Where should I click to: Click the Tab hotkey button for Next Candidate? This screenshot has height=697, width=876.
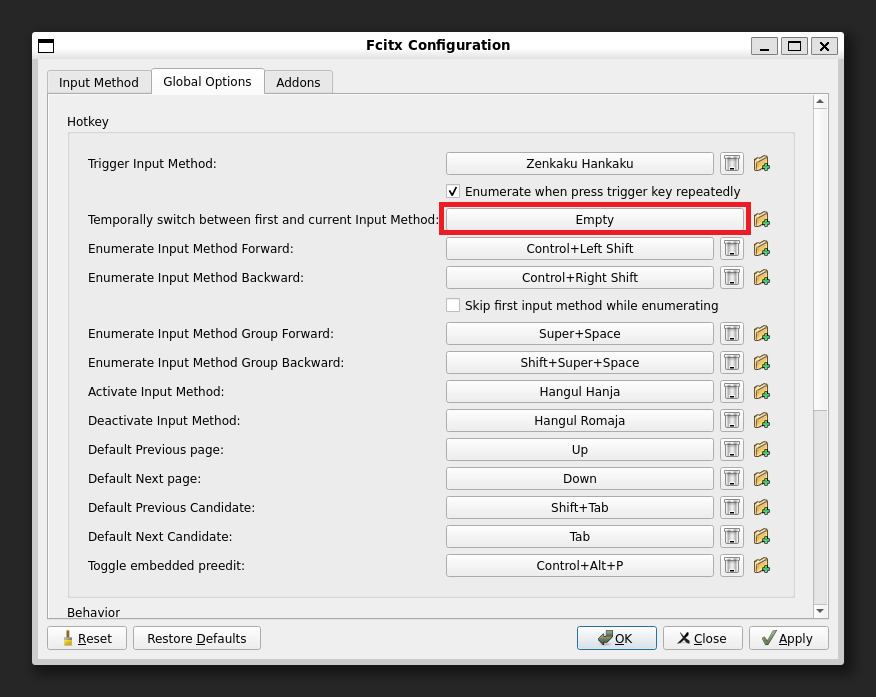point(580,537)
